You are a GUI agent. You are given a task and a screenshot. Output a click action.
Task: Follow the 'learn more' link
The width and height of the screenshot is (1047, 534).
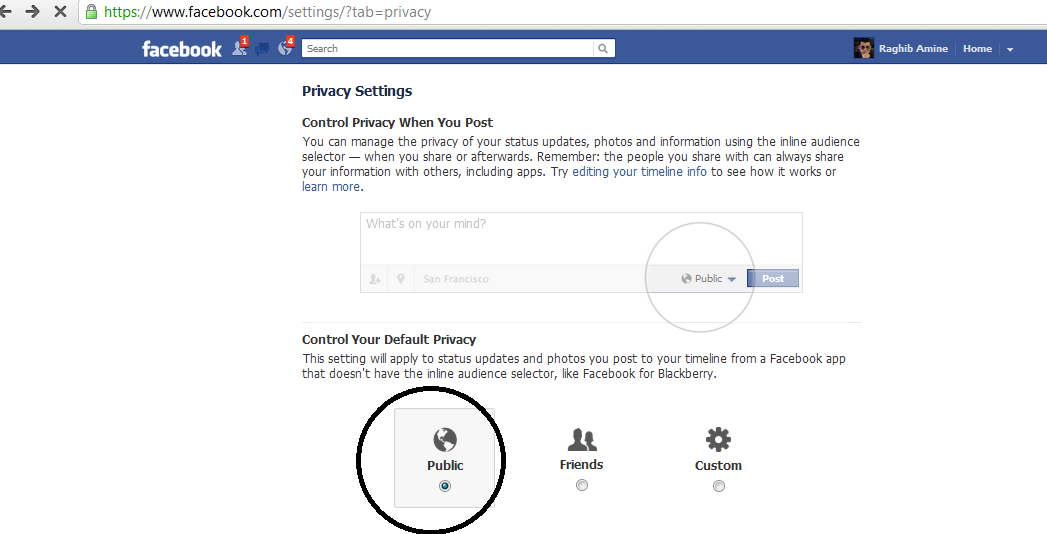pos(331,187)
